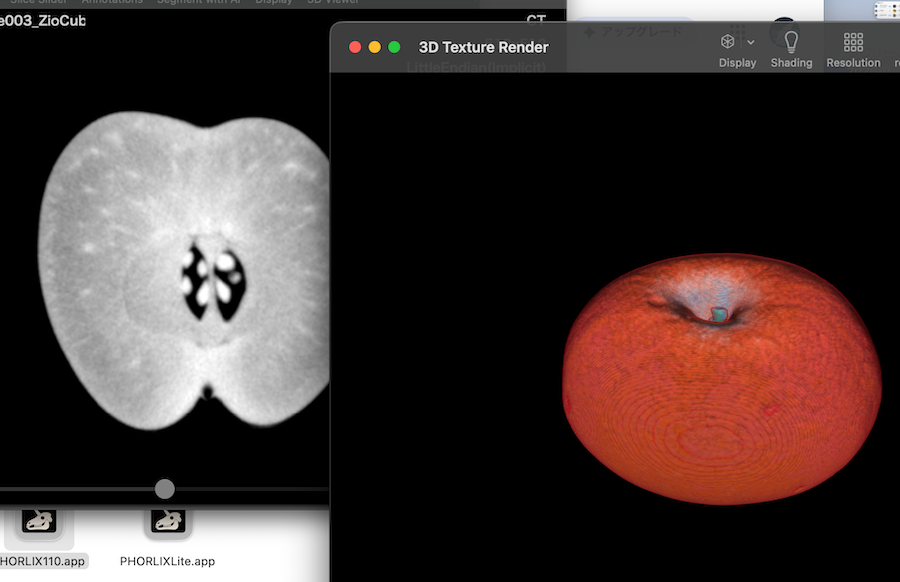Viewport: 900px width, 582px height.
Task: Click the 3D Texture Render window title
Action: [x=483, y=47]
